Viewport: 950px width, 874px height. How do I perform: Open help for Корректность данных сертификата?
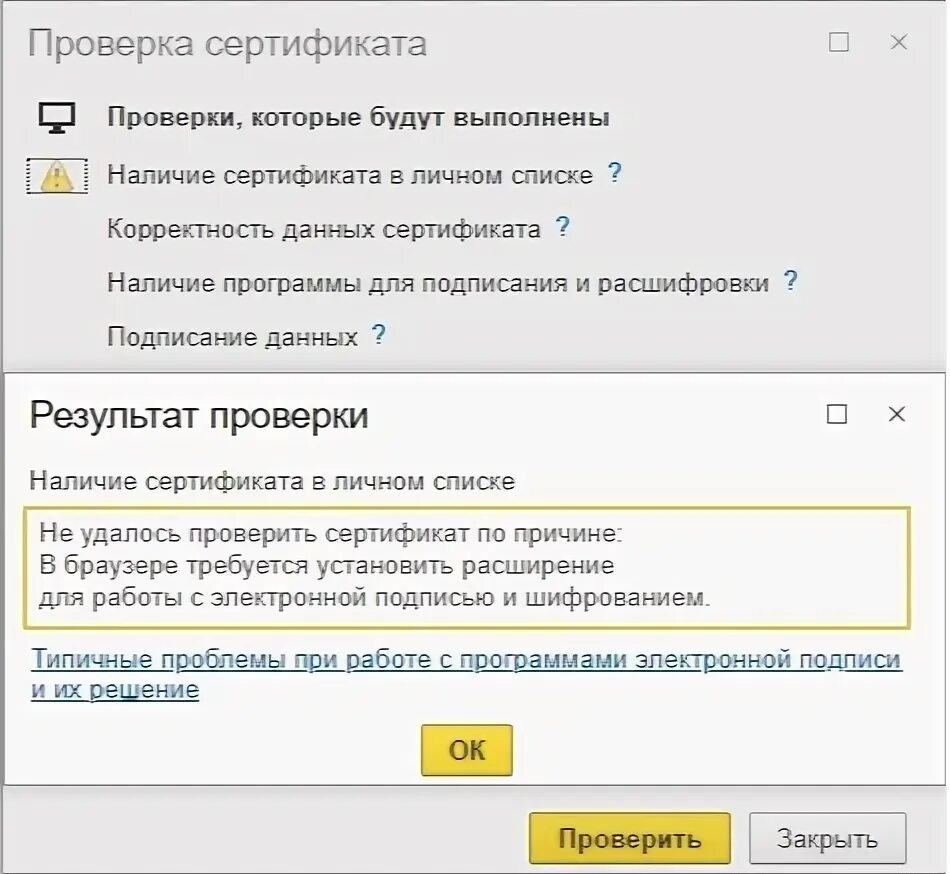point(562,227)
